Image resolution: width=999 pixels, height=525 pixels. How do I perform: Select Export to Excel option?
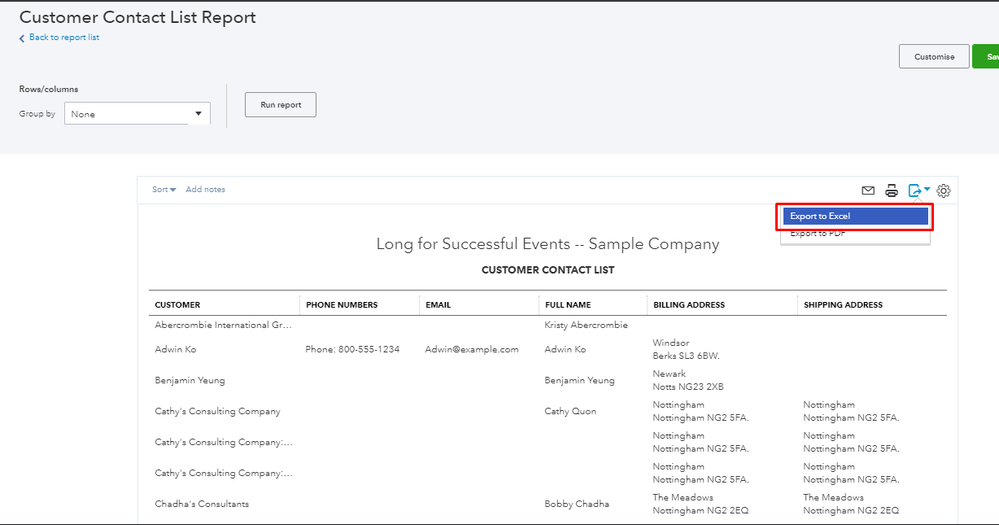(x=856, y=216)
